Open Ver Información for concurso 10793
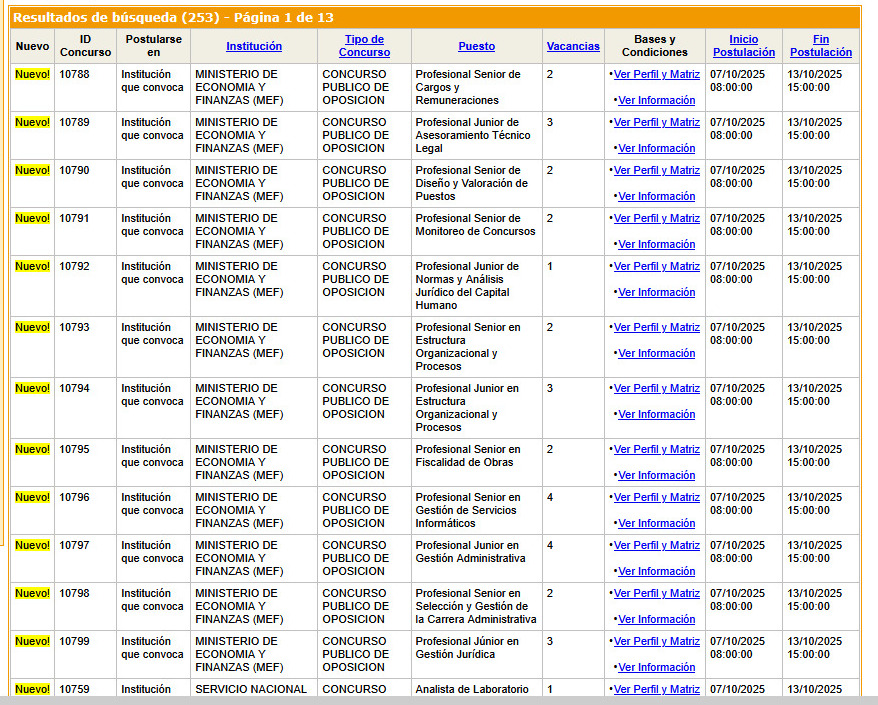This screenshot has height=705, width=878. click(656, 353)
